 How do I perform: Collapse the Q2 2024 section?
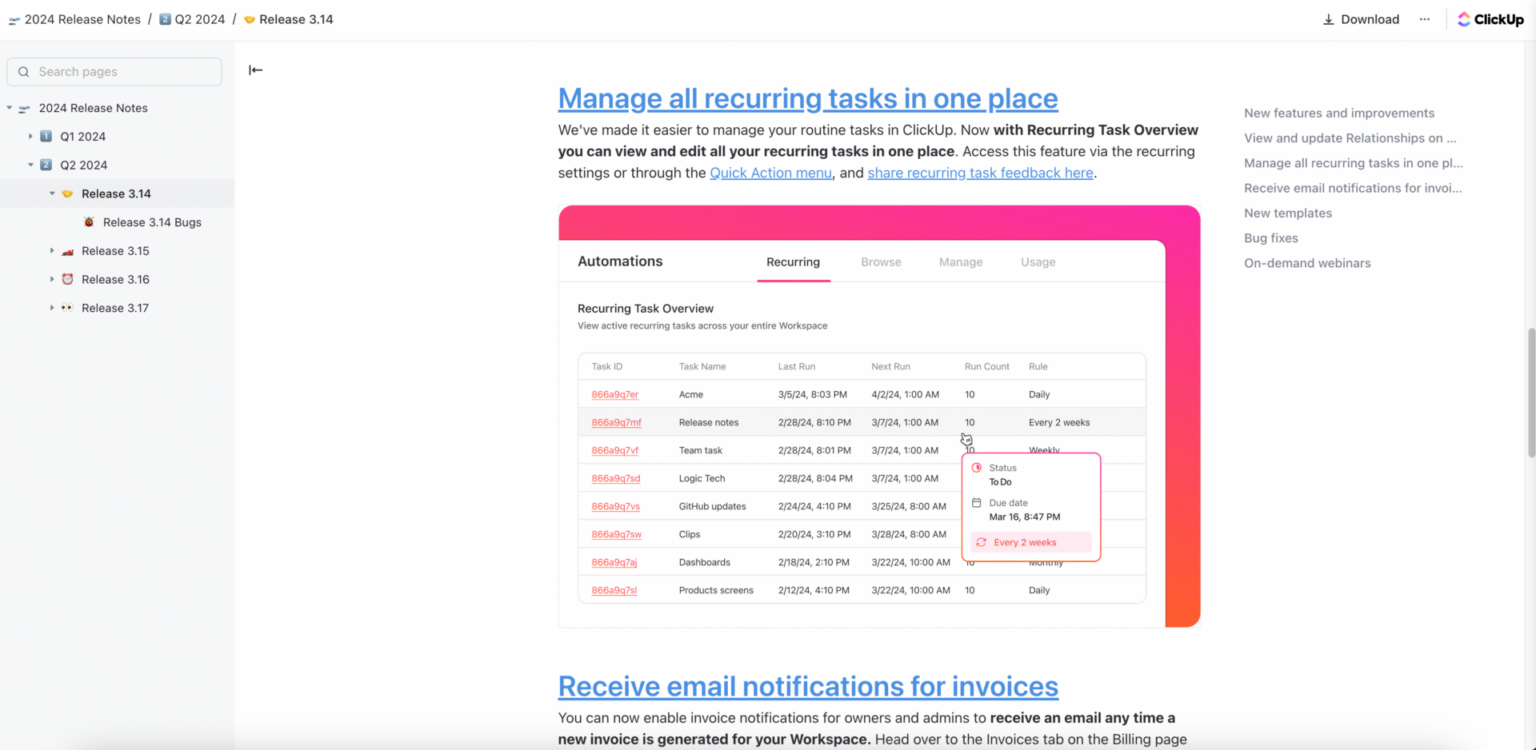(30, 164)
